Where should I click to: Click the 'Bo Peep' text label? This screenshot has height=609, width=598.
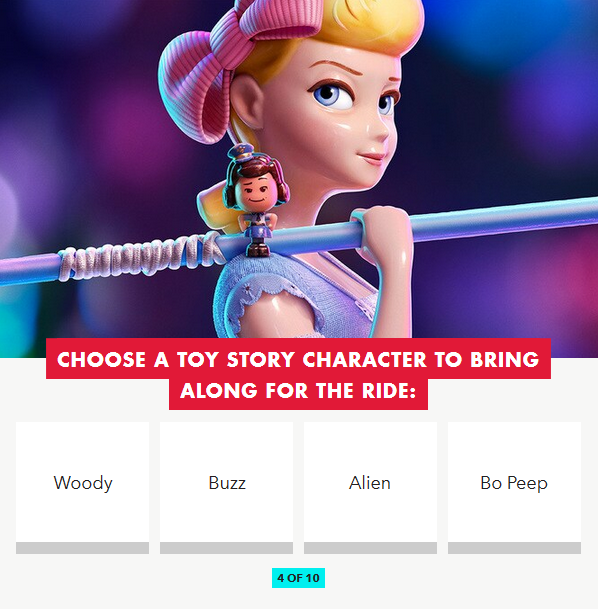coord(514,484)
